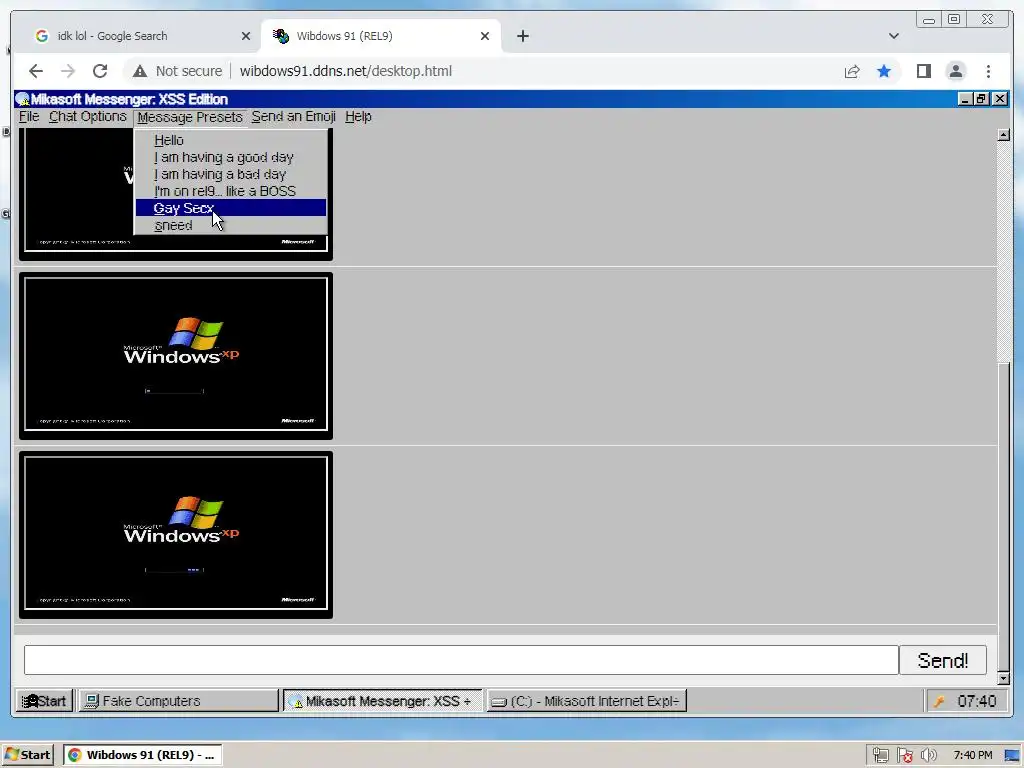
Task: Click the network tray icon
Action: coord(880,755)
